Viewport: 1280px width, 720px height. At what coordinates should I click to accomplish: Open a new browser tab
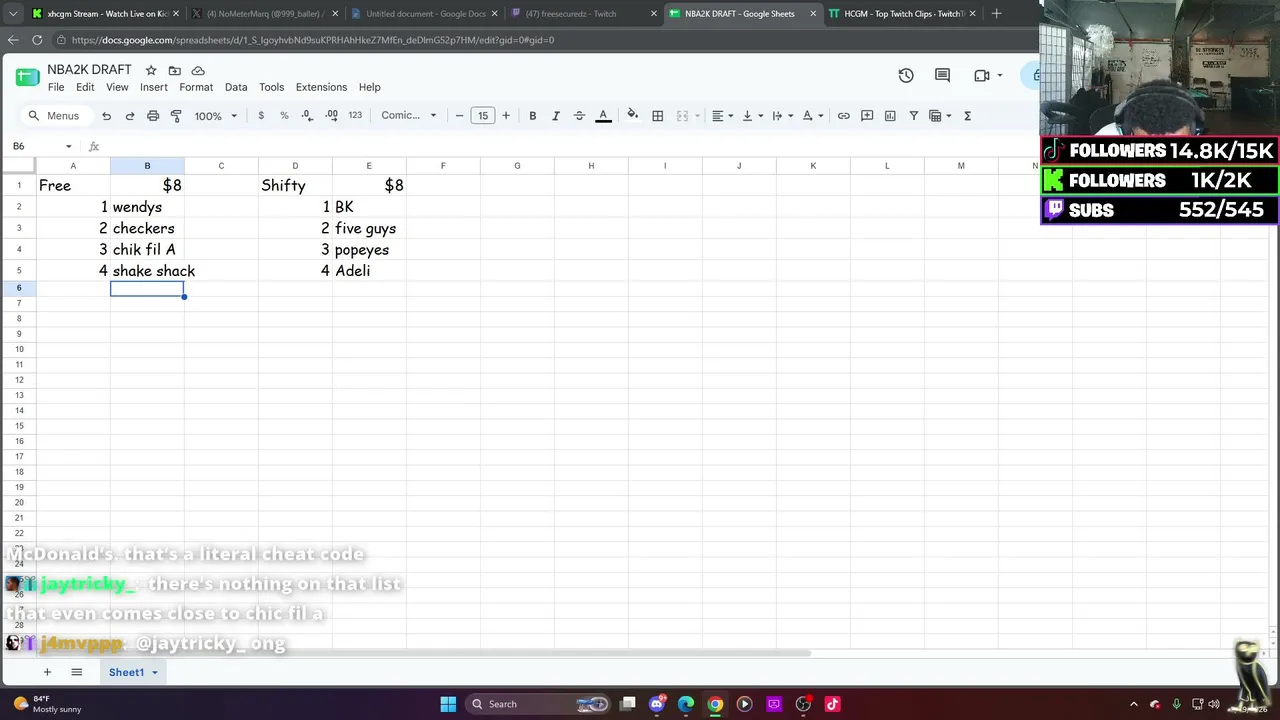coord(996,14)
